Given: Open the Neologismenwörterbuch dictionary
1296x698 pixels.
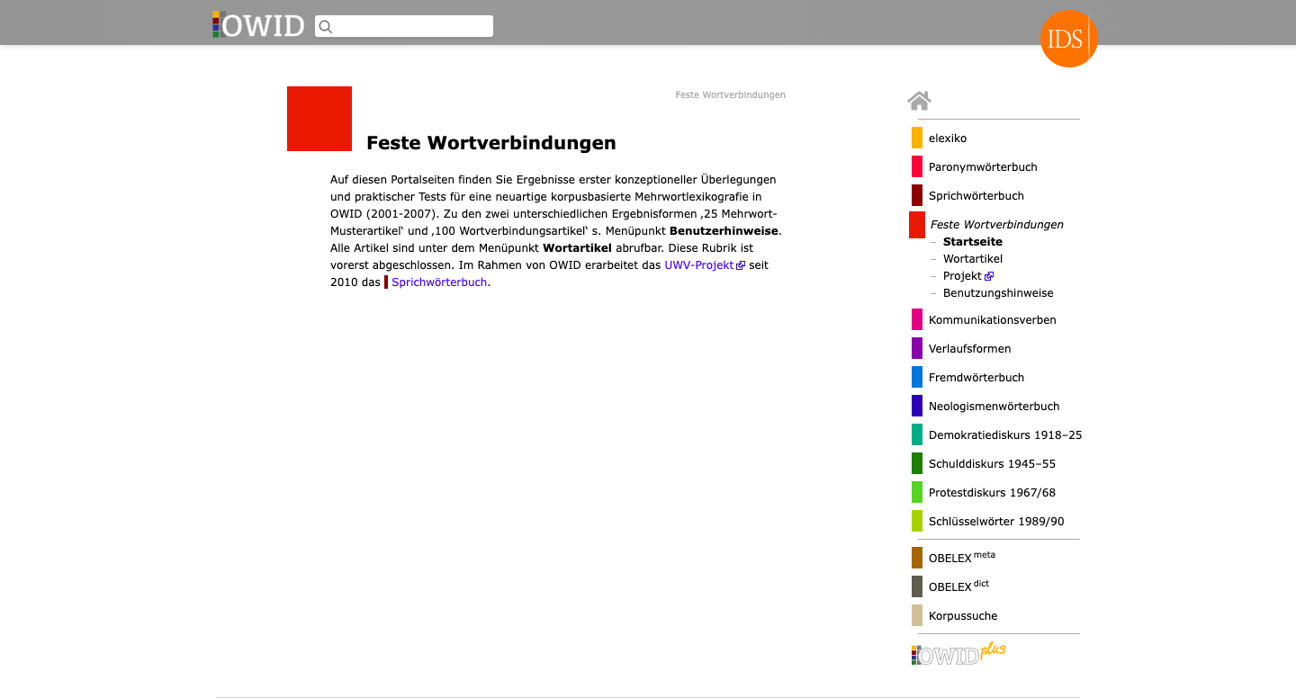Looking at the screenshot, I should coord(994,406).
